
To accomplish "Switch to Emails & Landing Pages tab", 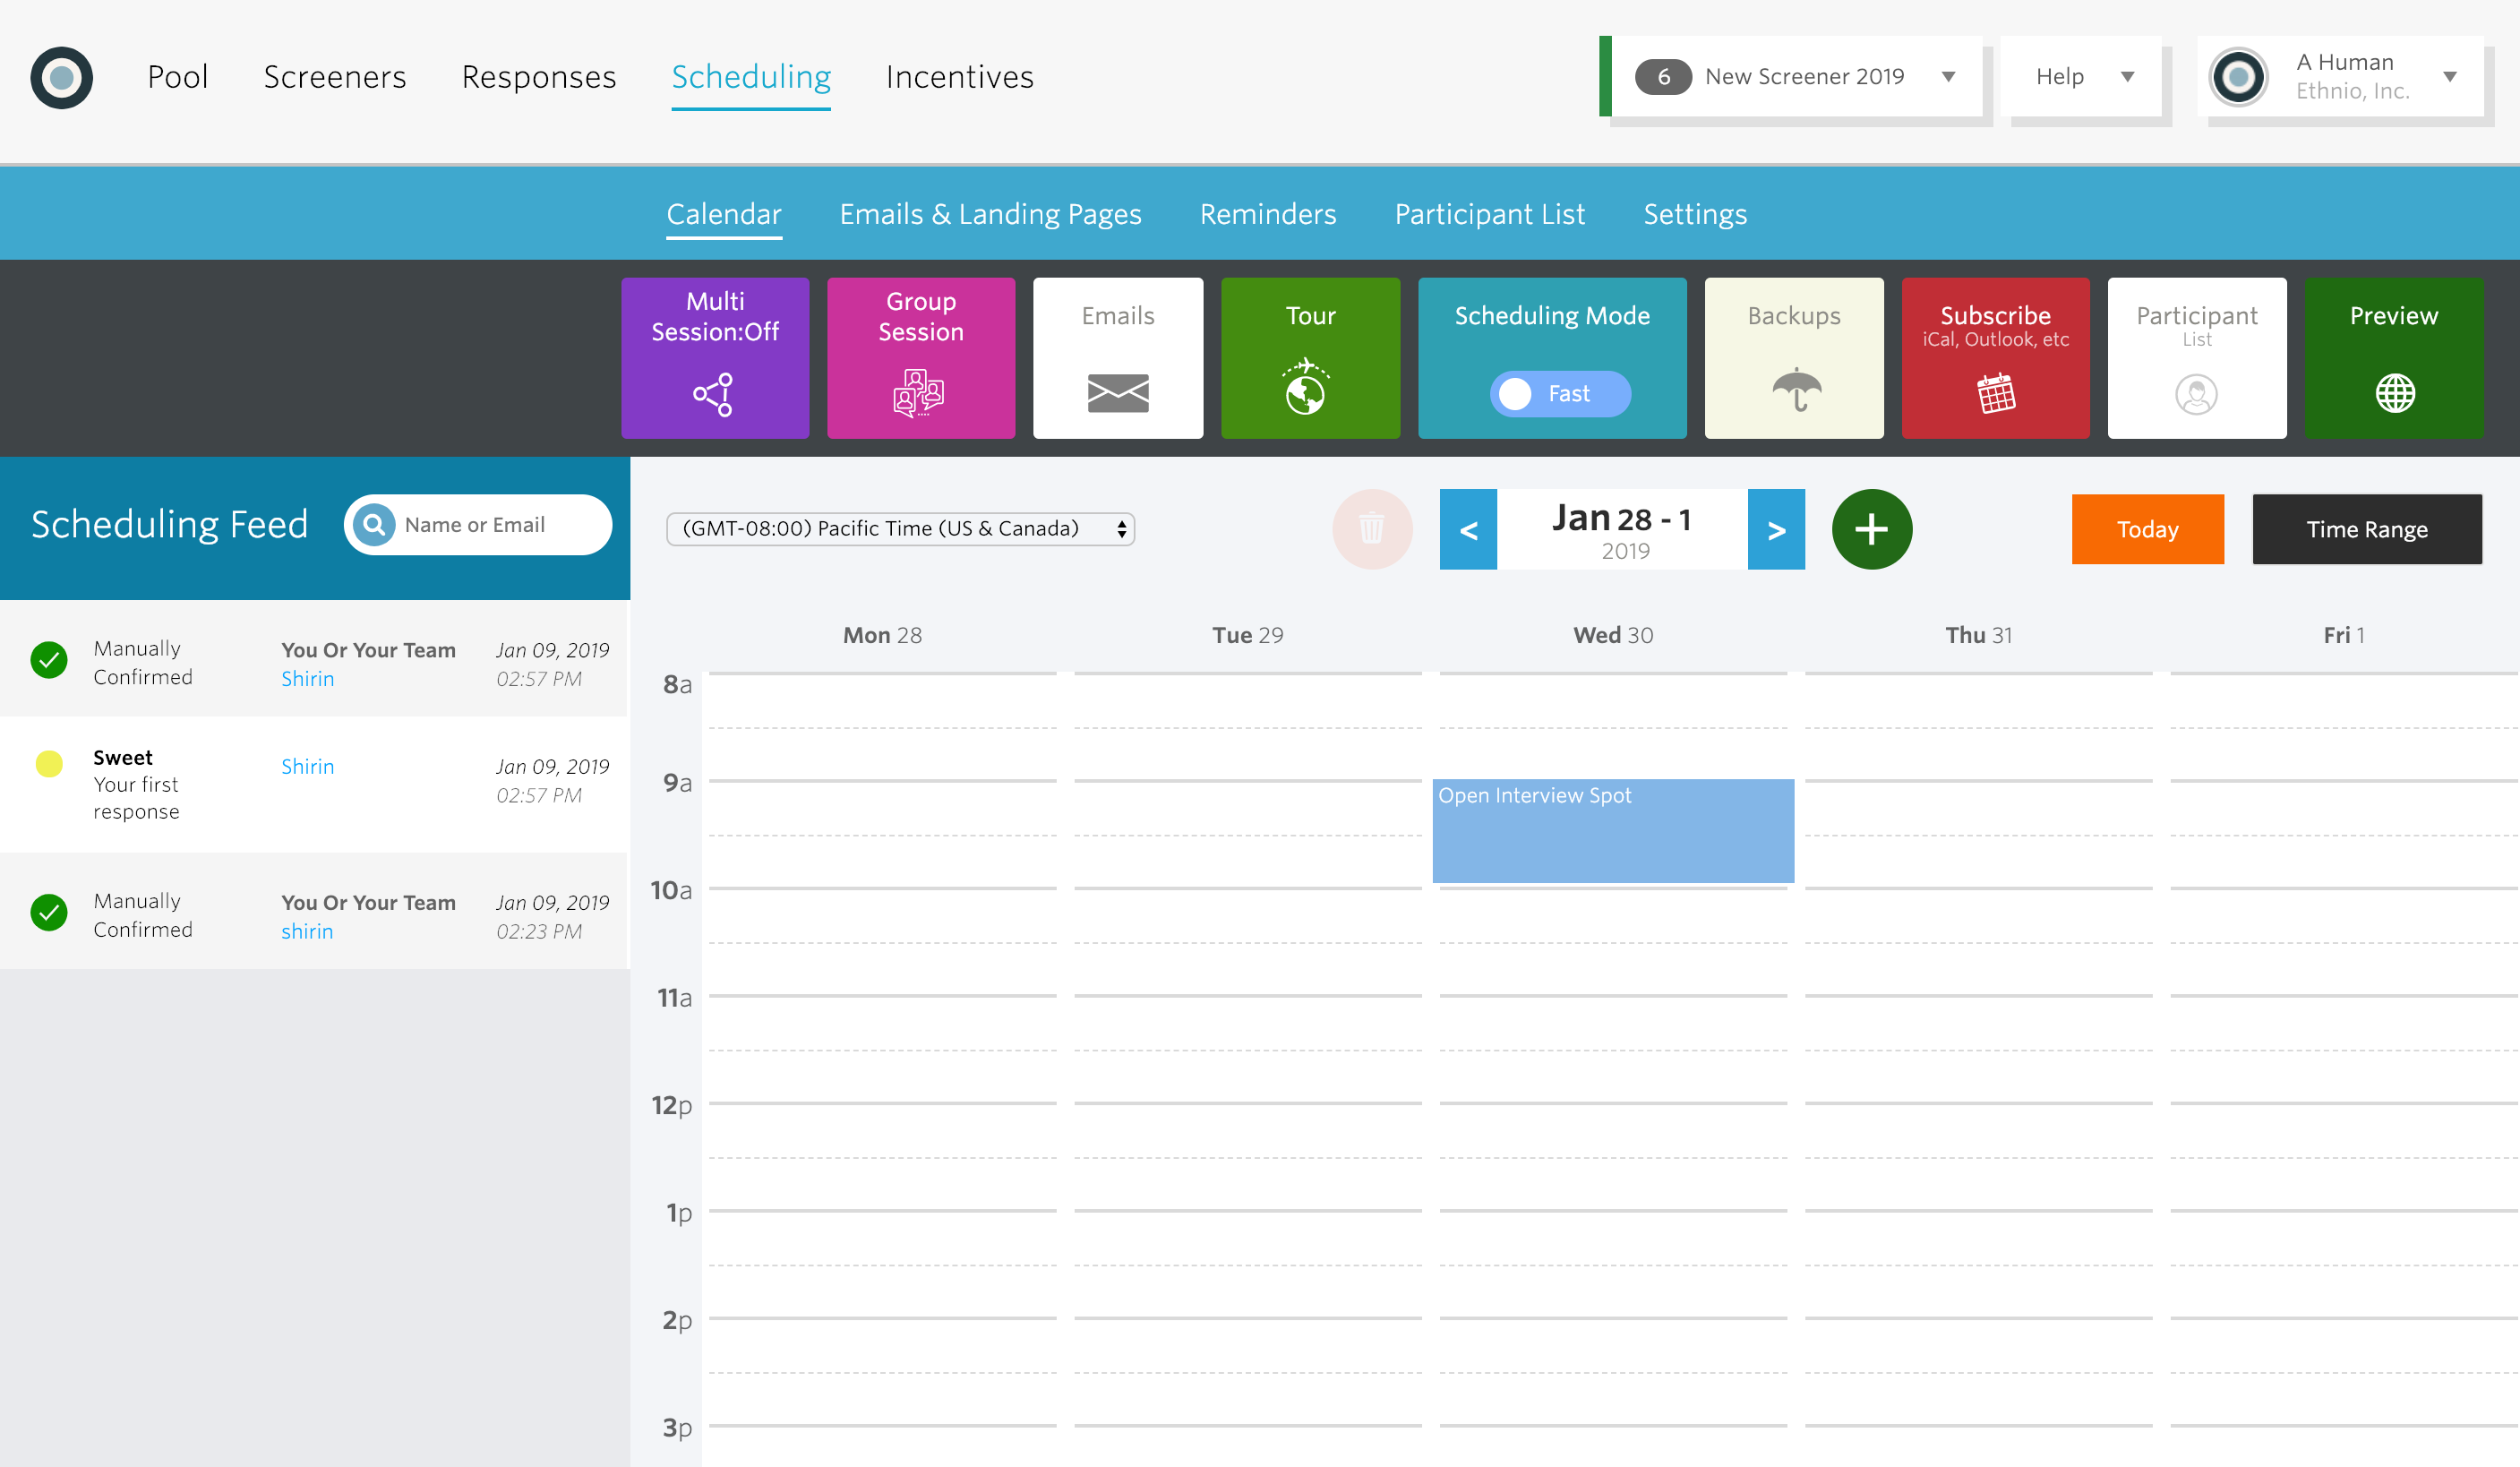I will point(990,214).
